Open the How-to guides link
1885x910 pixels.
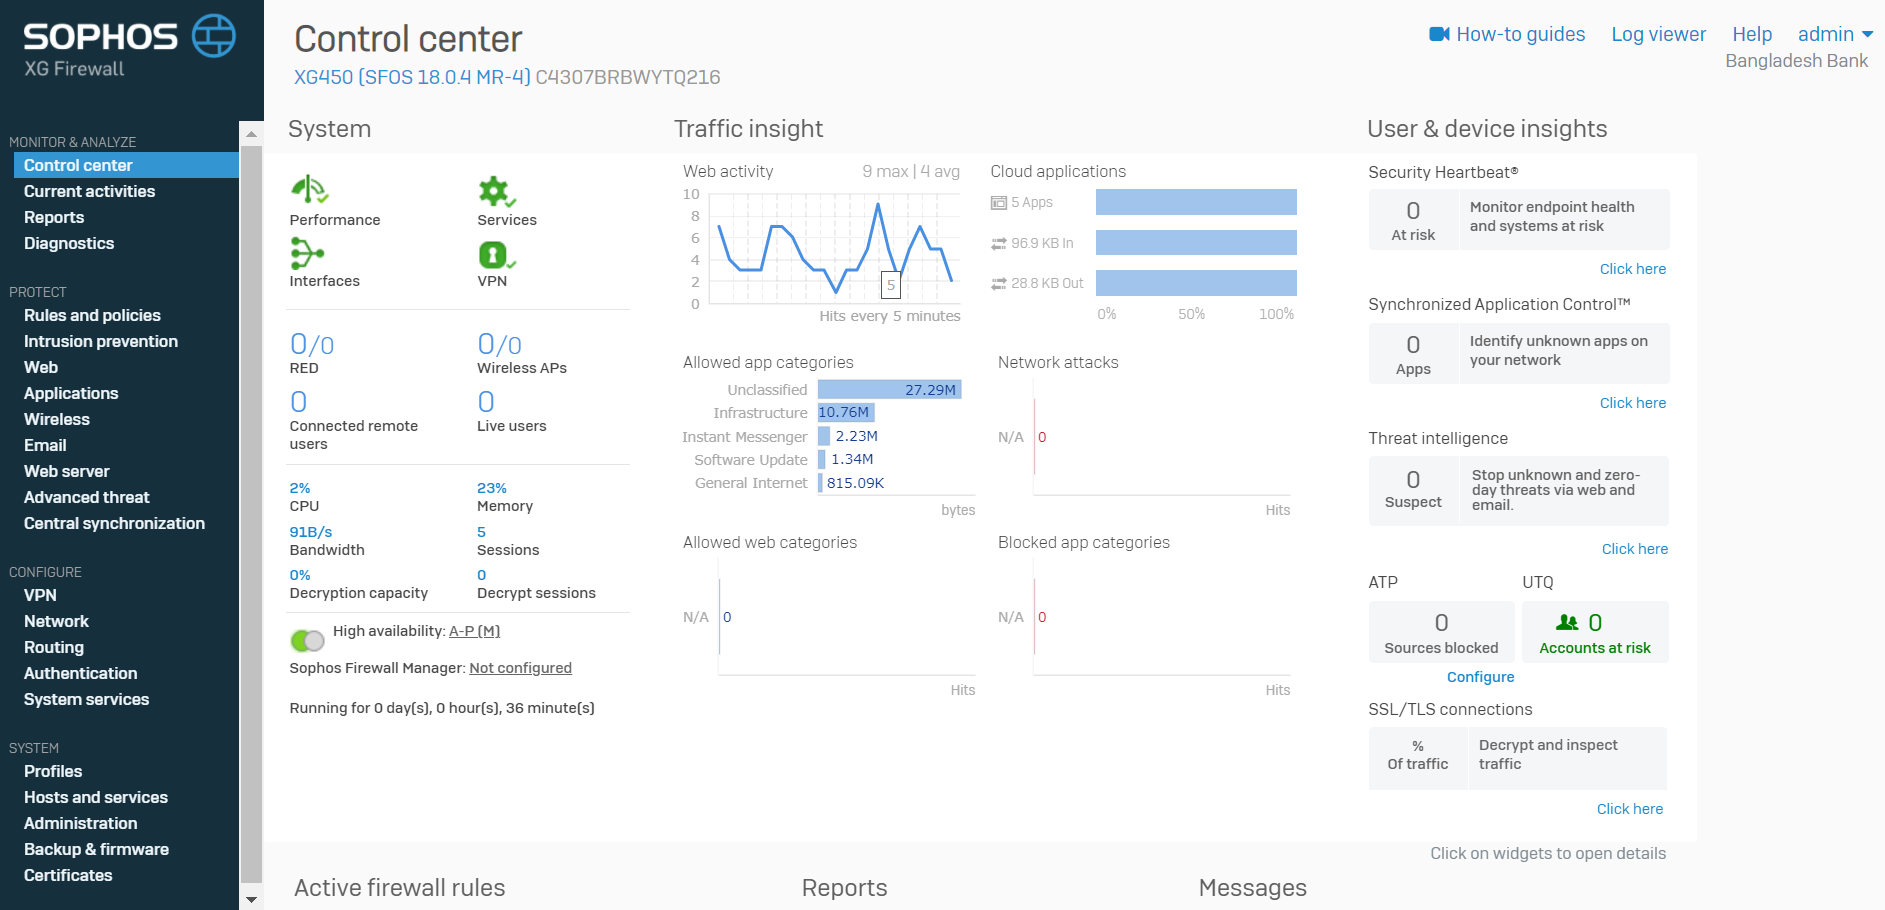tap(1520, 34)
